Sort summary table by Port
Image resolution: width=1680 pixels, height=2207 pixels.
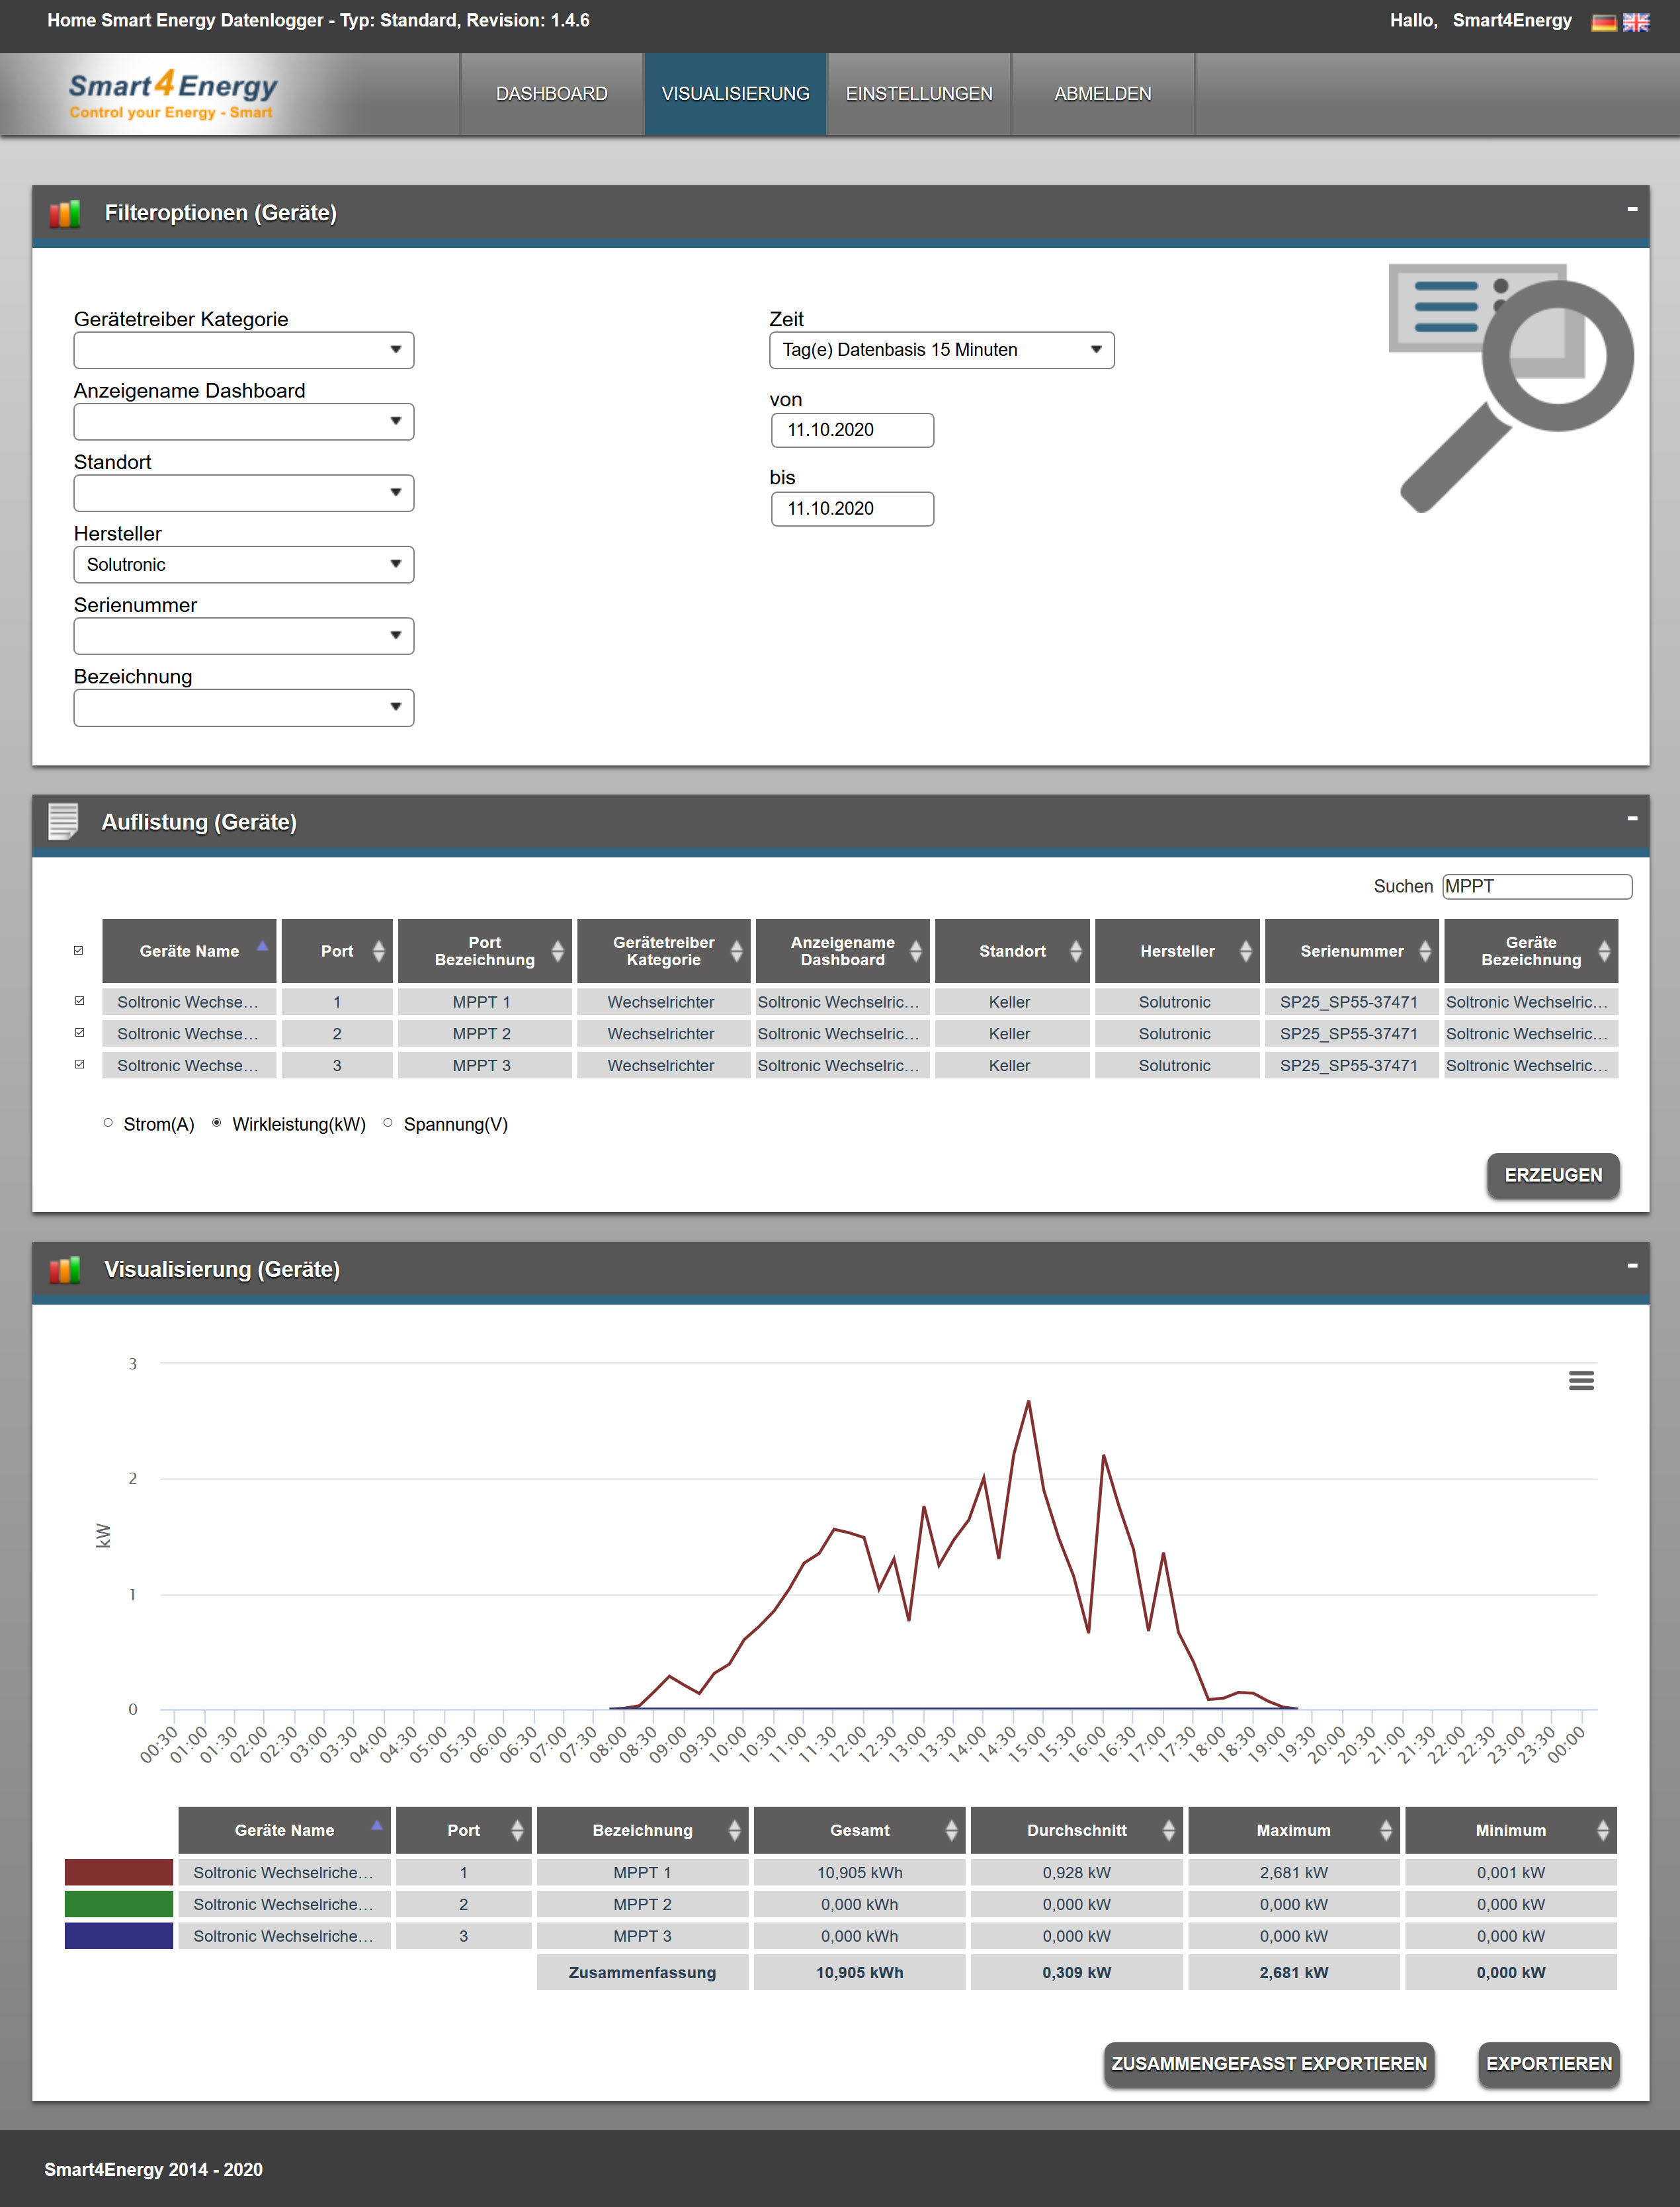pyautogui.click(x=463, y=1829)
